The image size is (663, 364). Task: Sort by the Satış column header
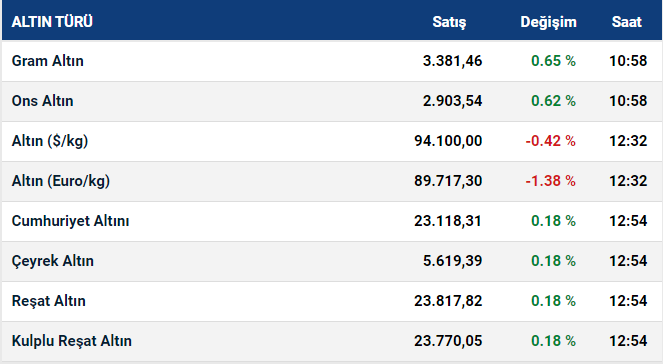pos(449,22)
